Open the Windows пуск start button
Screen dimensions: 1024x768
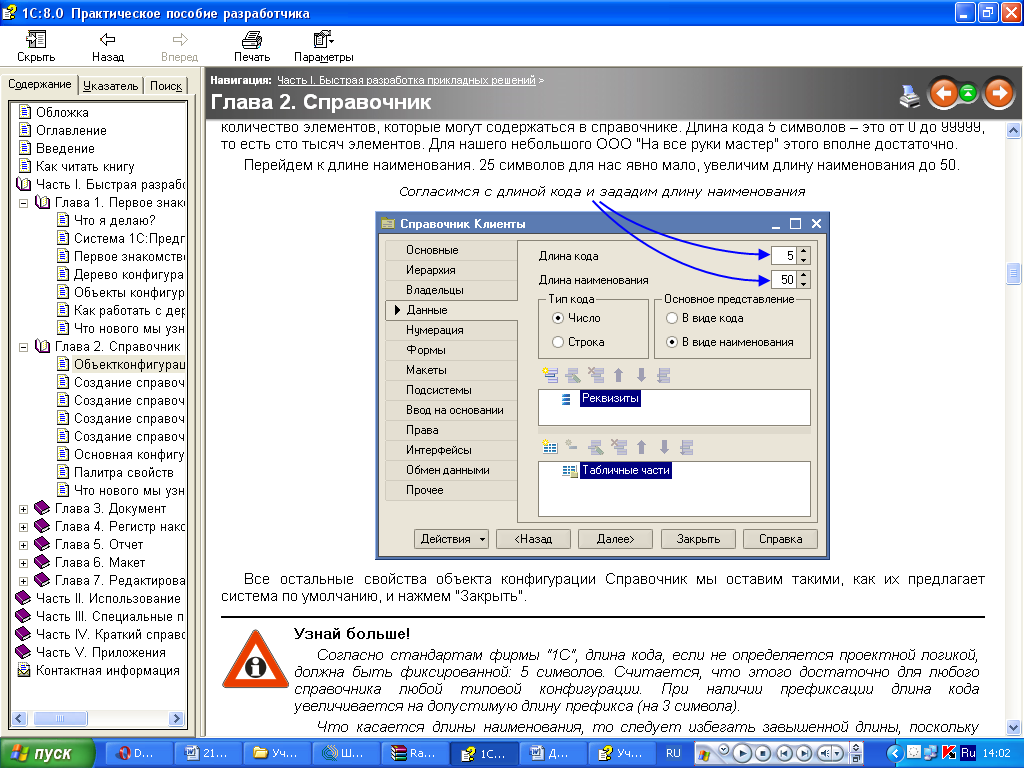(48, 753)
